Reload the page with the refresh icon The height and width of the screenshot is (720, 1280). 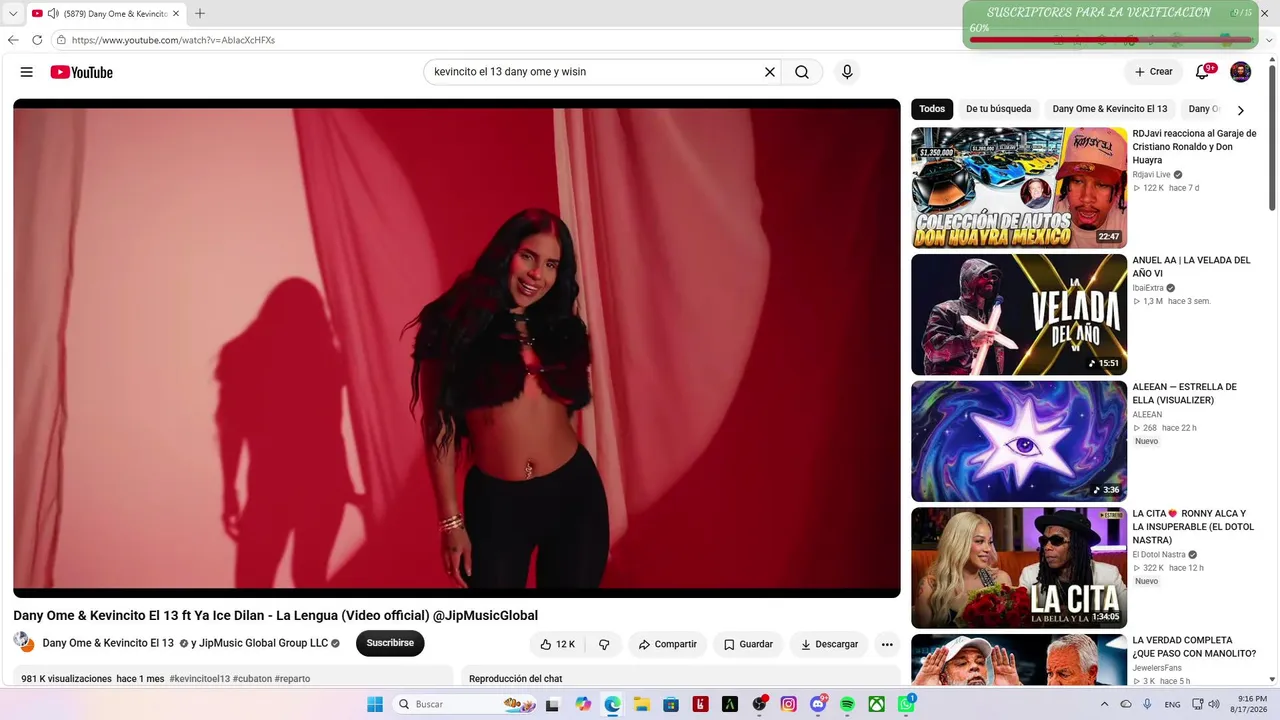[x=37, y=40]
